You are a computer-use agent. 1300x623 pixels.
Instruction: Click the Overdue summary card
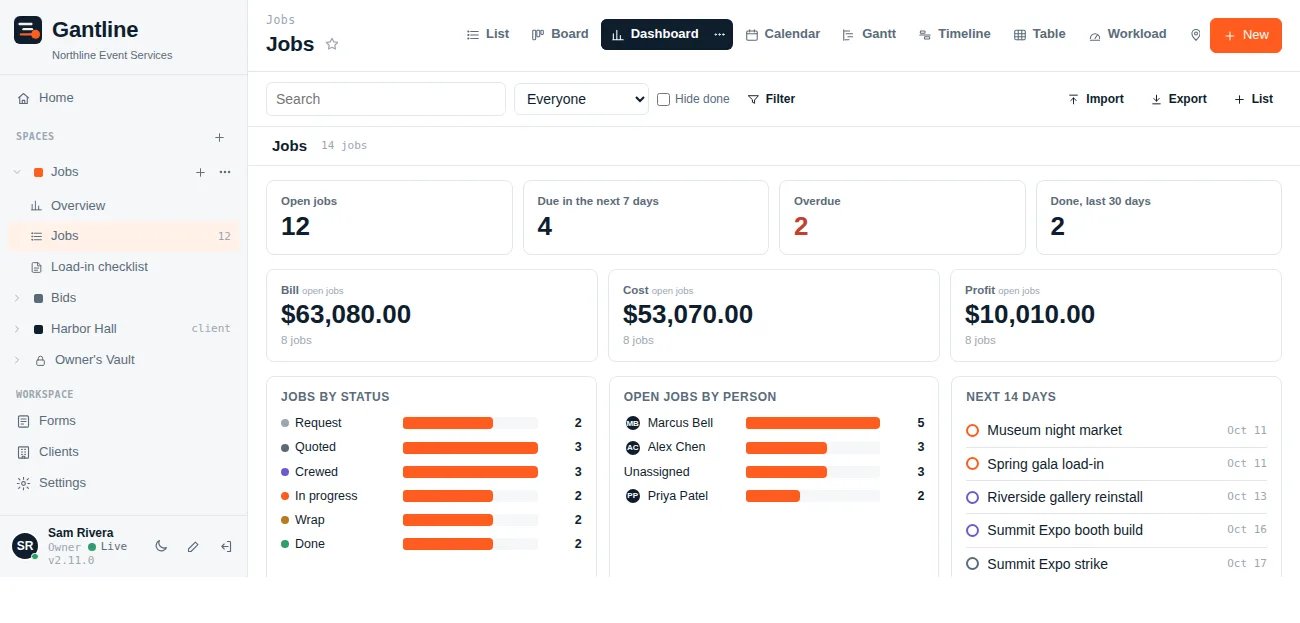coord(902,217)
